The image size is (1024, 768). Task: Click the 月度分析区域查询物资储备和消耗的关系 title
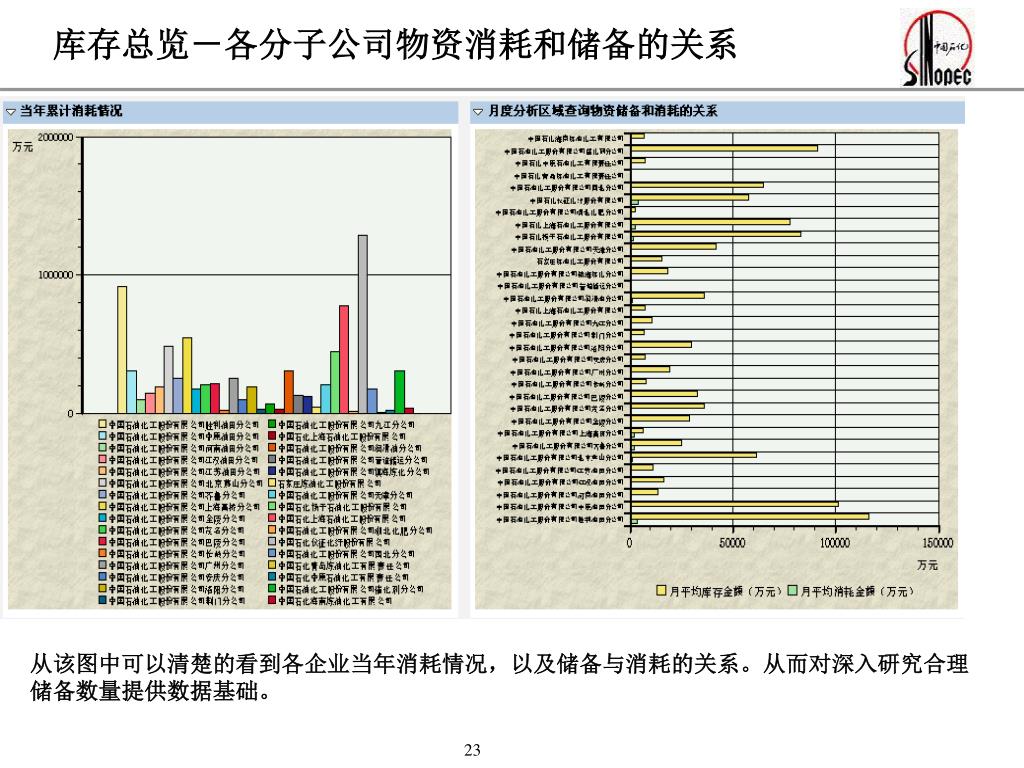pos(603,111)
